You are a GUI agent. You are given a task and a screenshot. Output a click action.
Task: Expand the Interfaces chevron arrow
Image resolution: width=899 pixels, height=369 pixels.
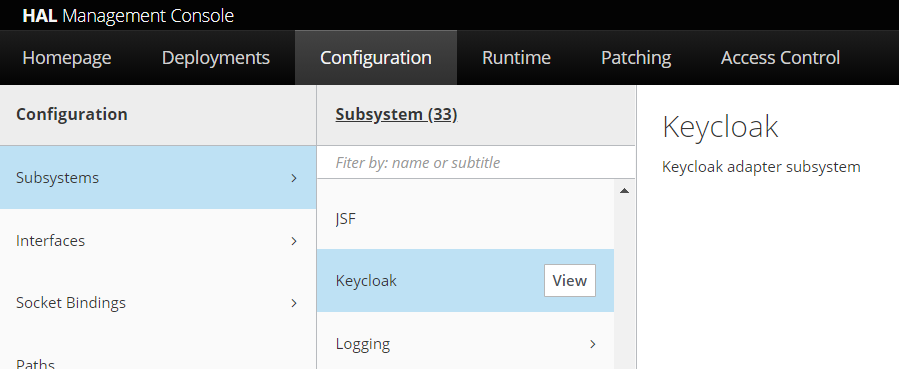coord(294,241)
